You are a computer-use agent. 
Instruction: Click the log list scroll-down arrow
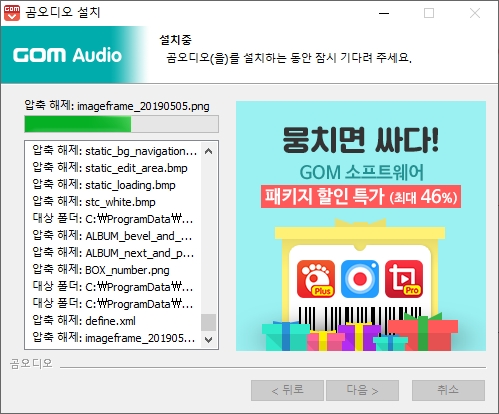209,340
